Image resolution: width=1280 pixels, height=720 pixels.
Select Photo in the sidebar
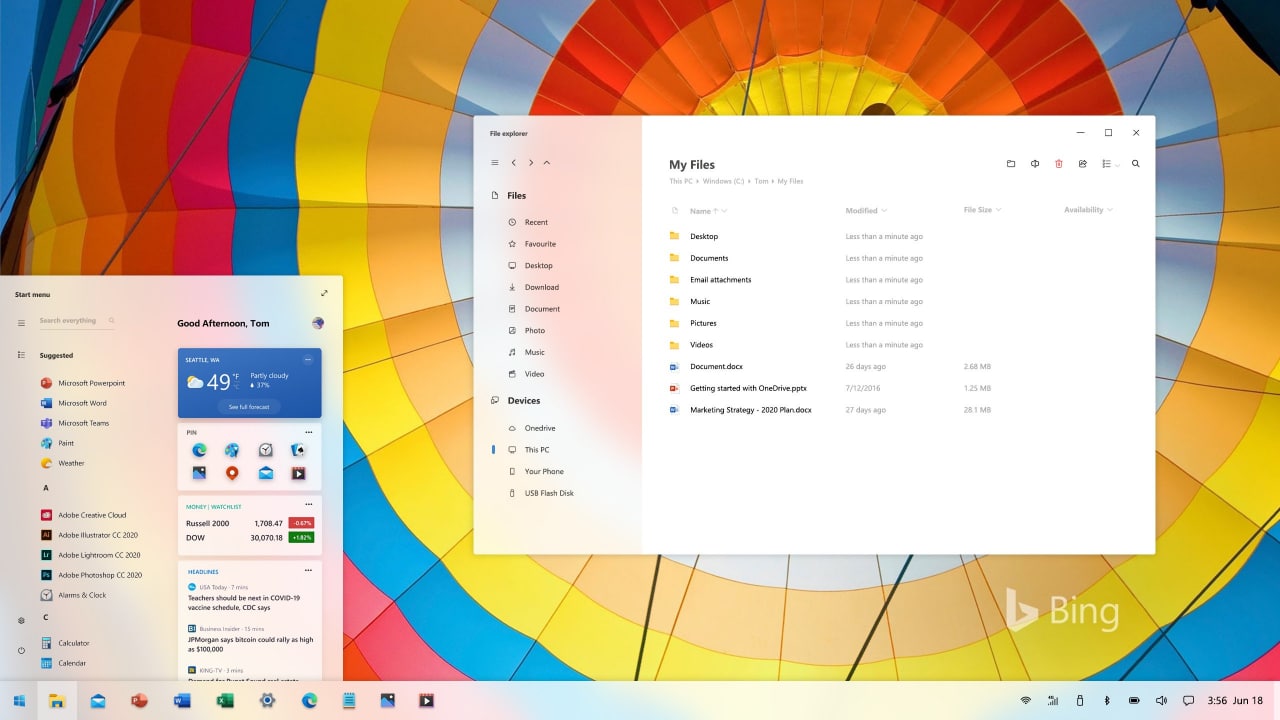click(x=527, y=331)
